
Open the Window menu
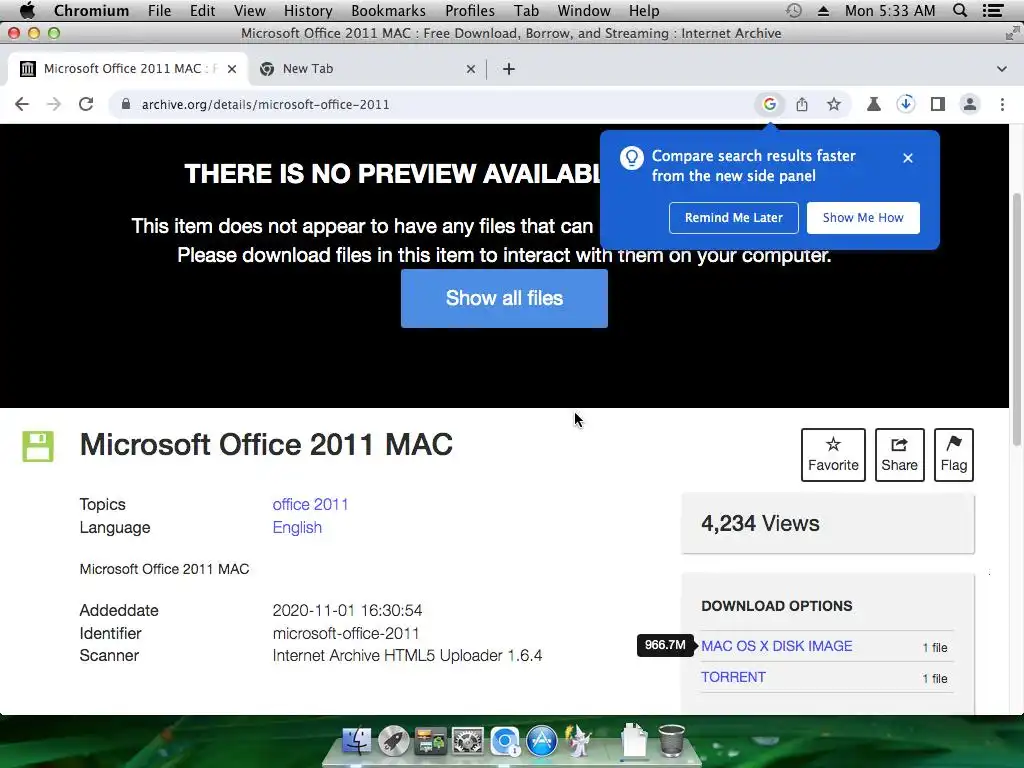584,10
